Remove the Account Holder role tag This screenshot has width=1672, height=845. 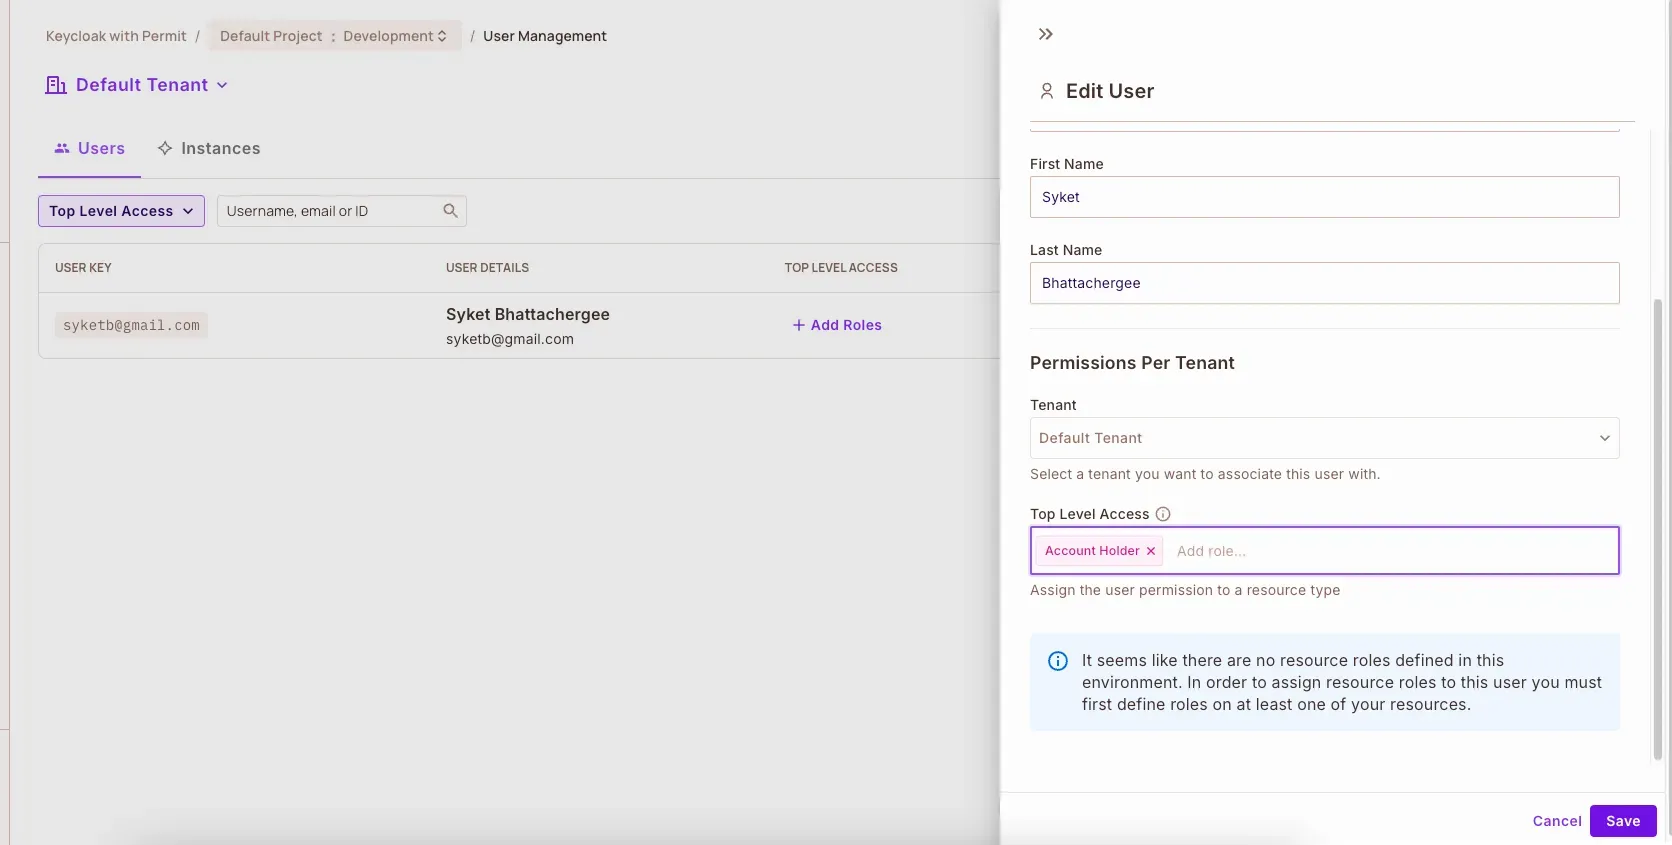(x=1151, y=551)
